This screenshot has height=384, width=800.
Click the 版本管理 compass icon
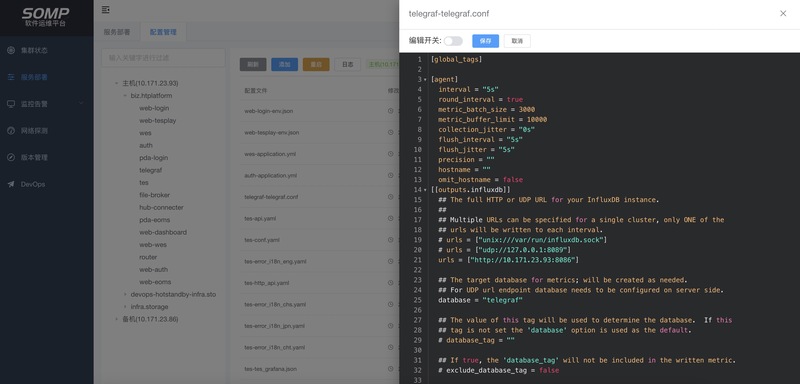pyautogui.click(x=11, y=158)
